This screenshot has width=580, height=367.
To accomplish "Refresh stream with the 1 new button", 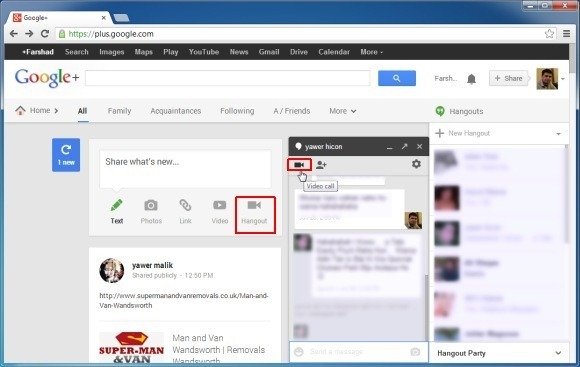I will pyautogui.click(x=66, y=155).
